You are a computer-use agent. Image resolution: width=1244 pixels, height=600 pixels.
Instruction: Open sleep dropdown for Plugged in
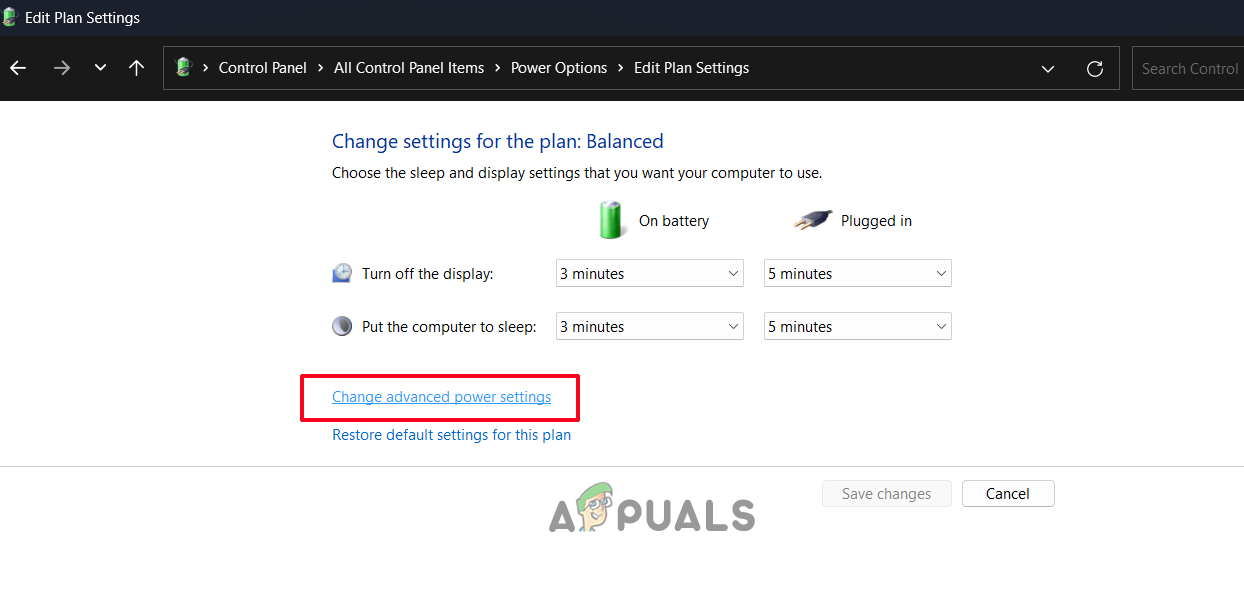[857, 327]
